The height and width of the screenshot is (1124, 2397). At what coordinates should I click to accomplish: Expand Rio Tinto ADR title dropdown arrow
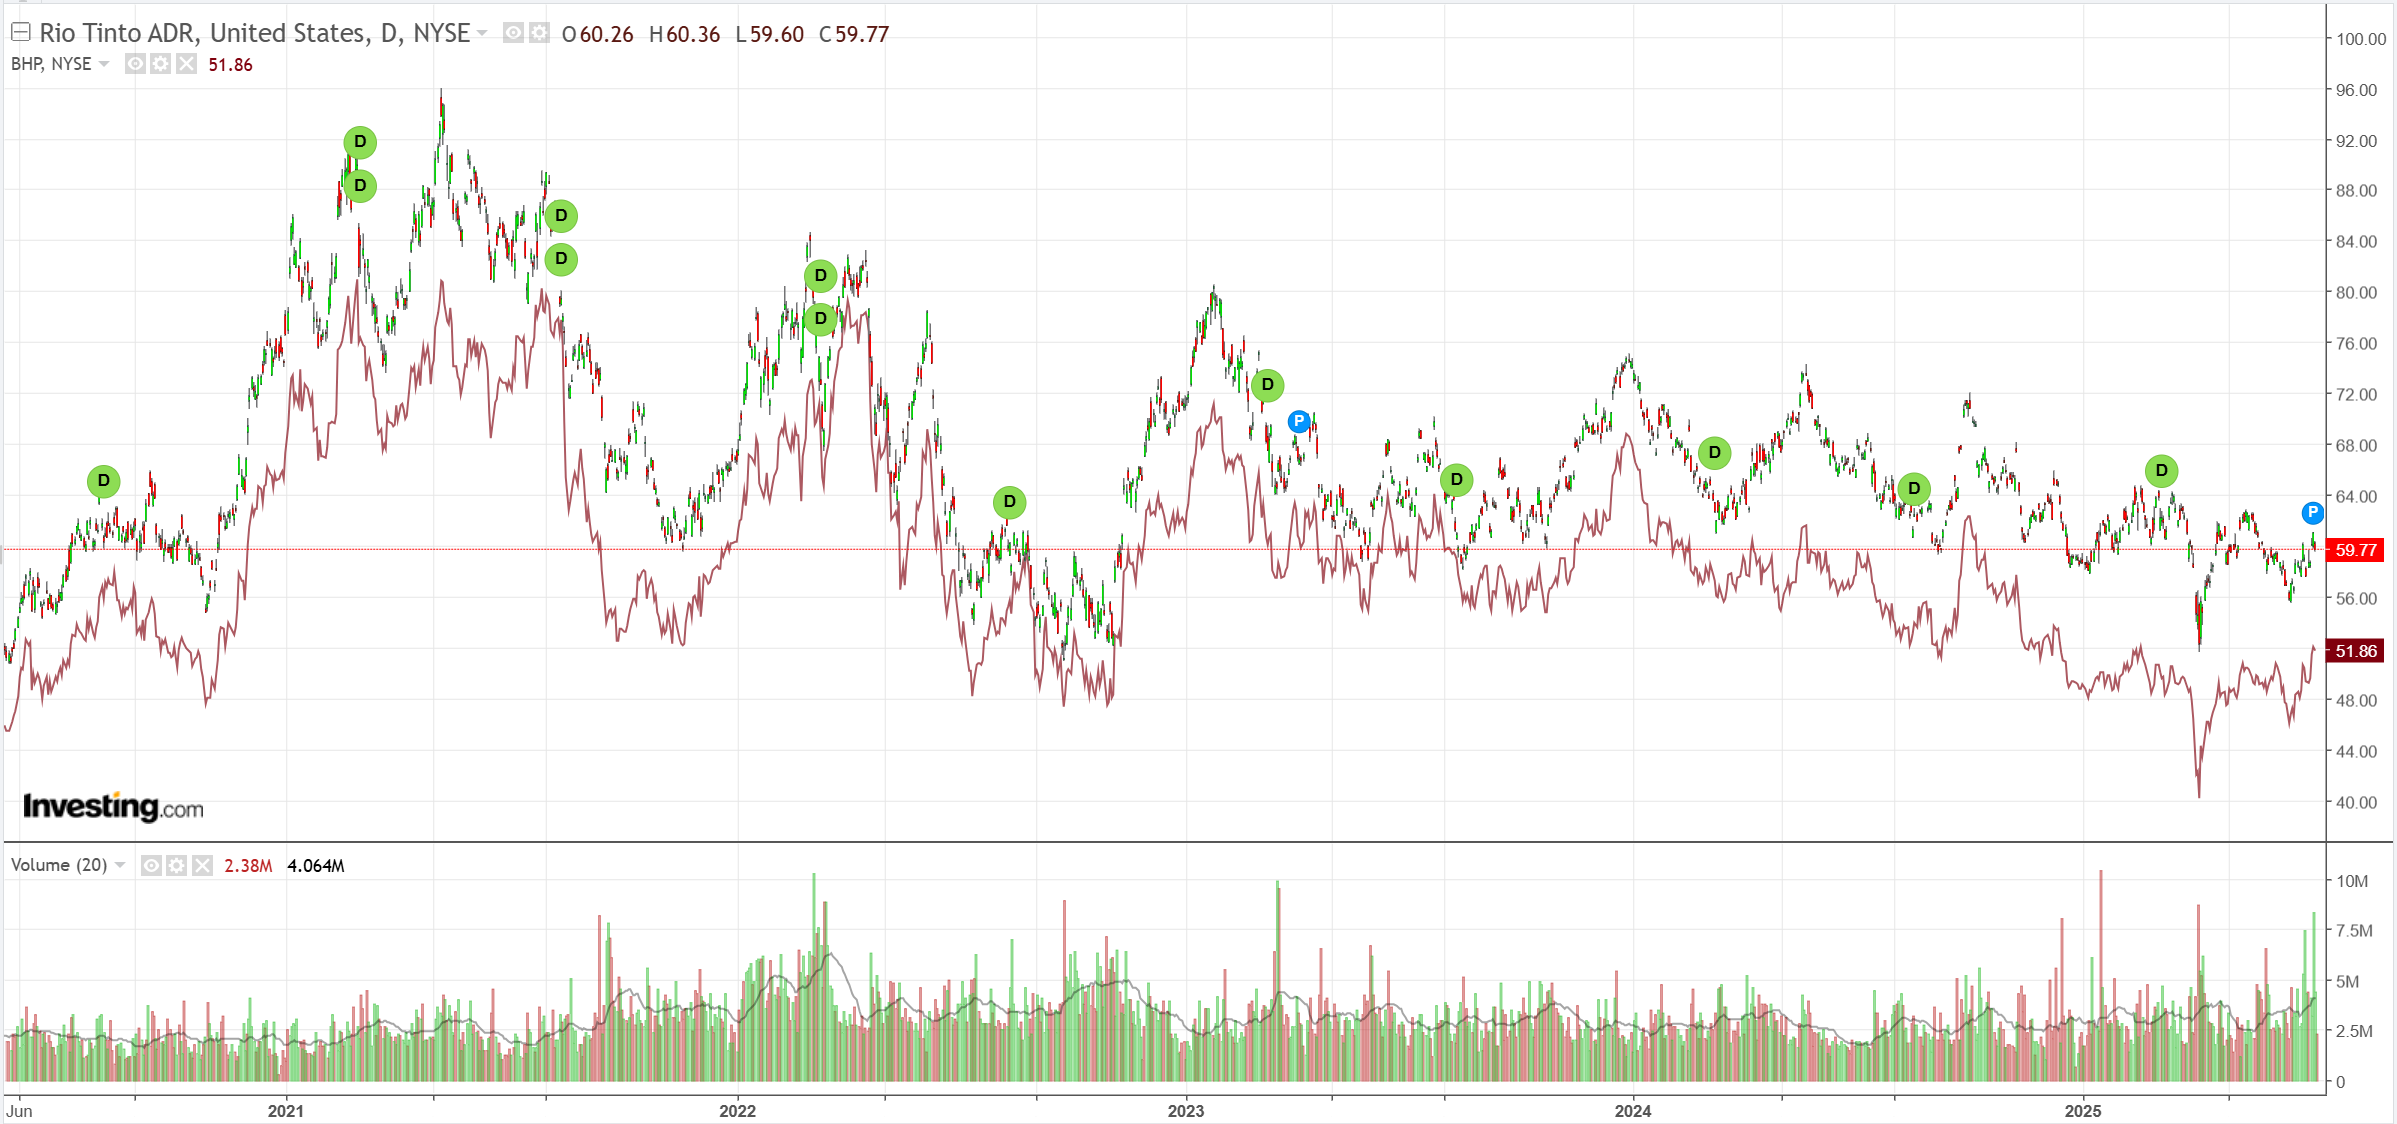point(482,33)
